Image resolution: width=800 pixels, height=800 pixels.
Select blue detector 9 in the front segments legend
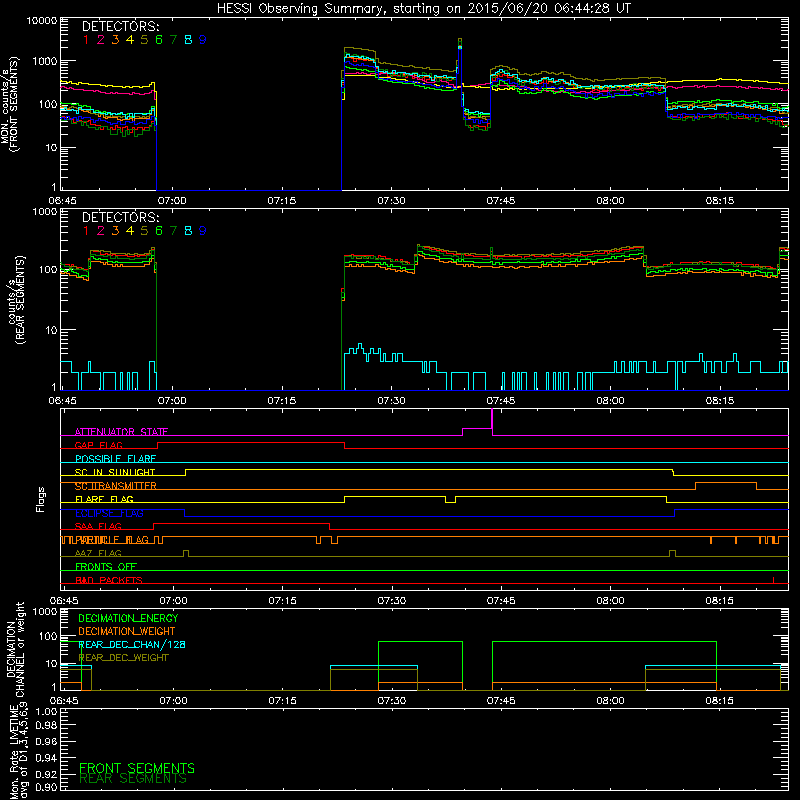pos(203,40)
